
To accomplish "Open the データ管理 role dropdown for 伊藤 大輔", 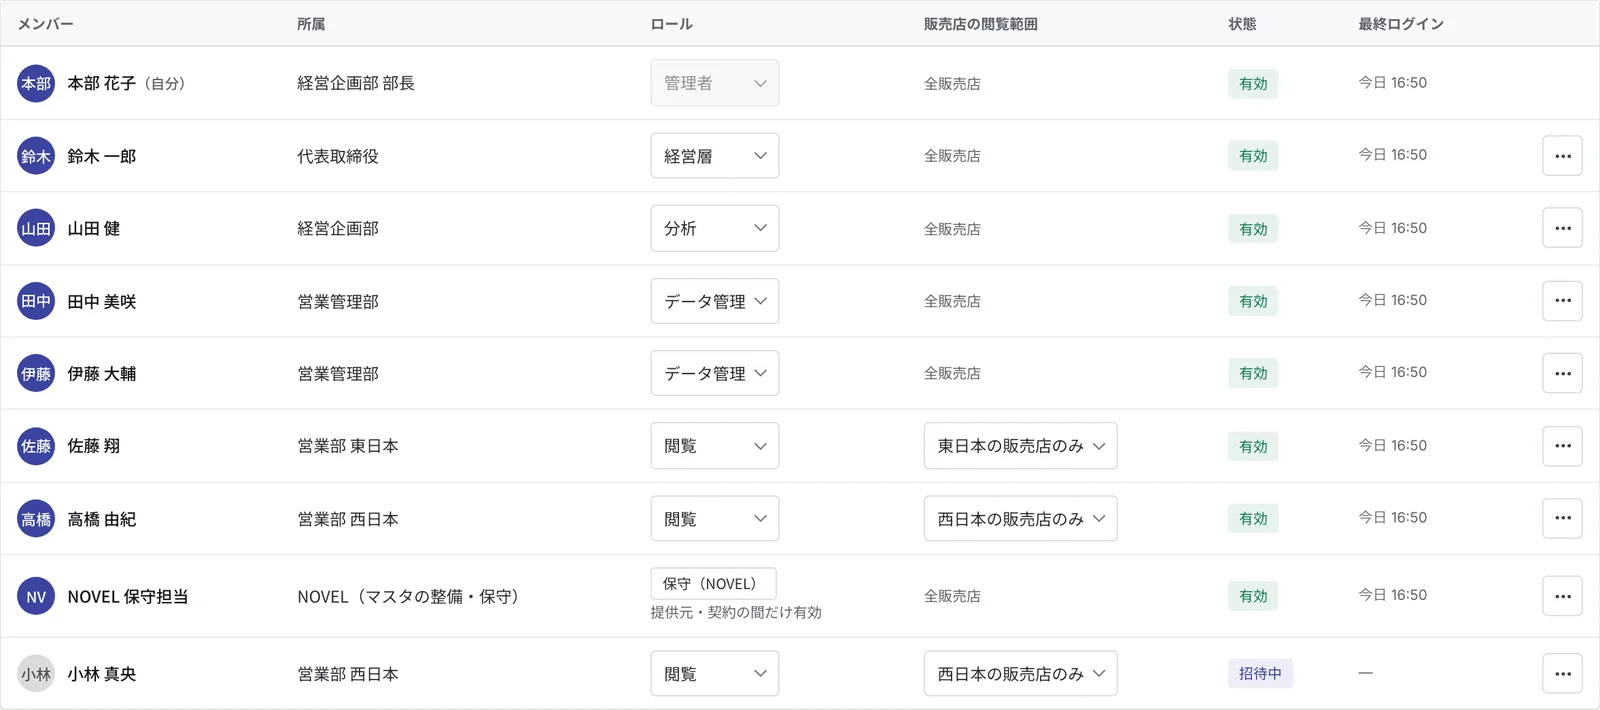I will (x=715, y=373).
